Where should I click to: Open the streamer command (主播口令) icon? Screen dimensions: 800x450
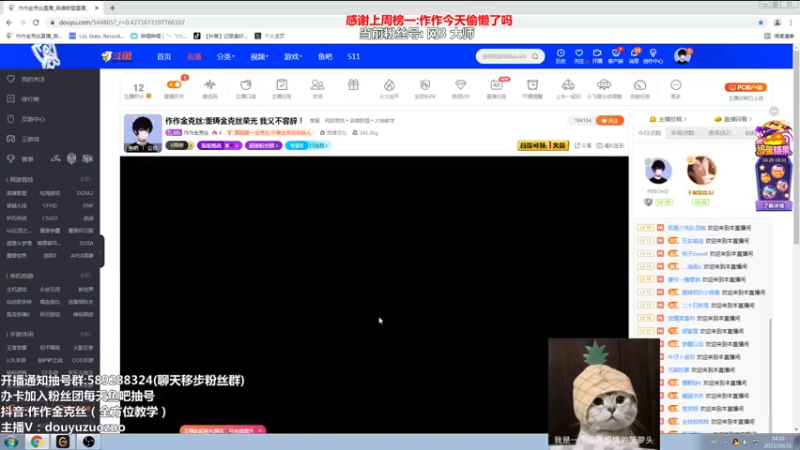[x=246, y=85]
